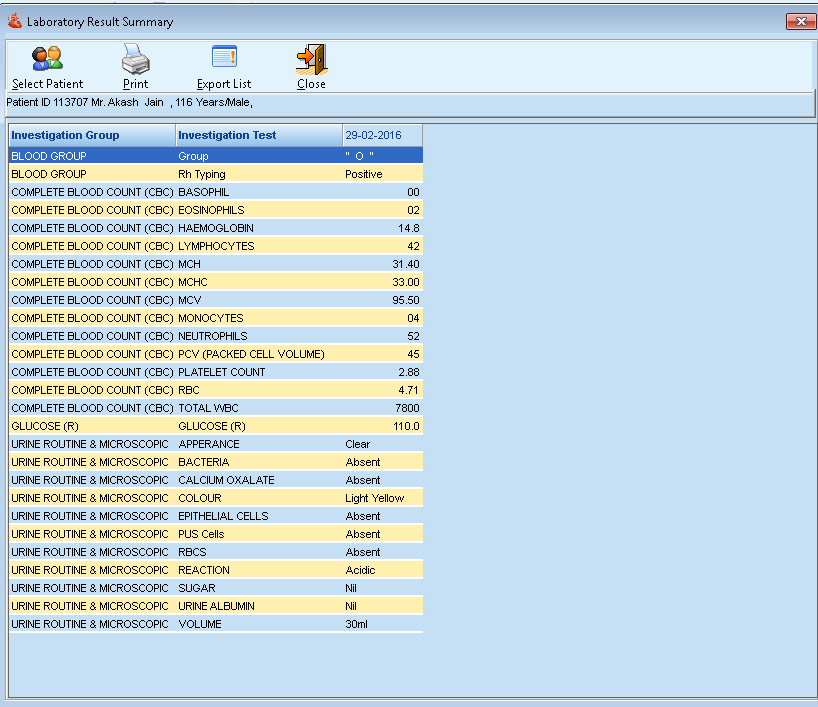Screen dimensions: 818x707
Task: Close the Laboratory Result Summary window
Action: click(801, 21)
